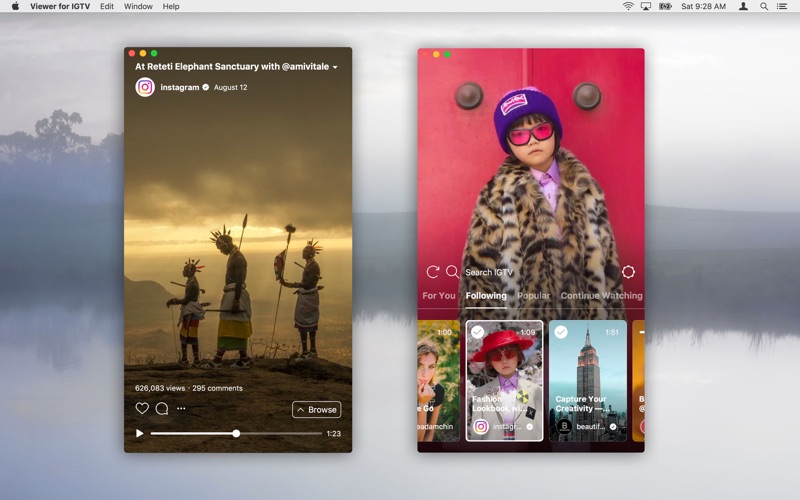Open settings gear in browse window
This screenshot has width=800, height=500.
(x=628, y=272)
